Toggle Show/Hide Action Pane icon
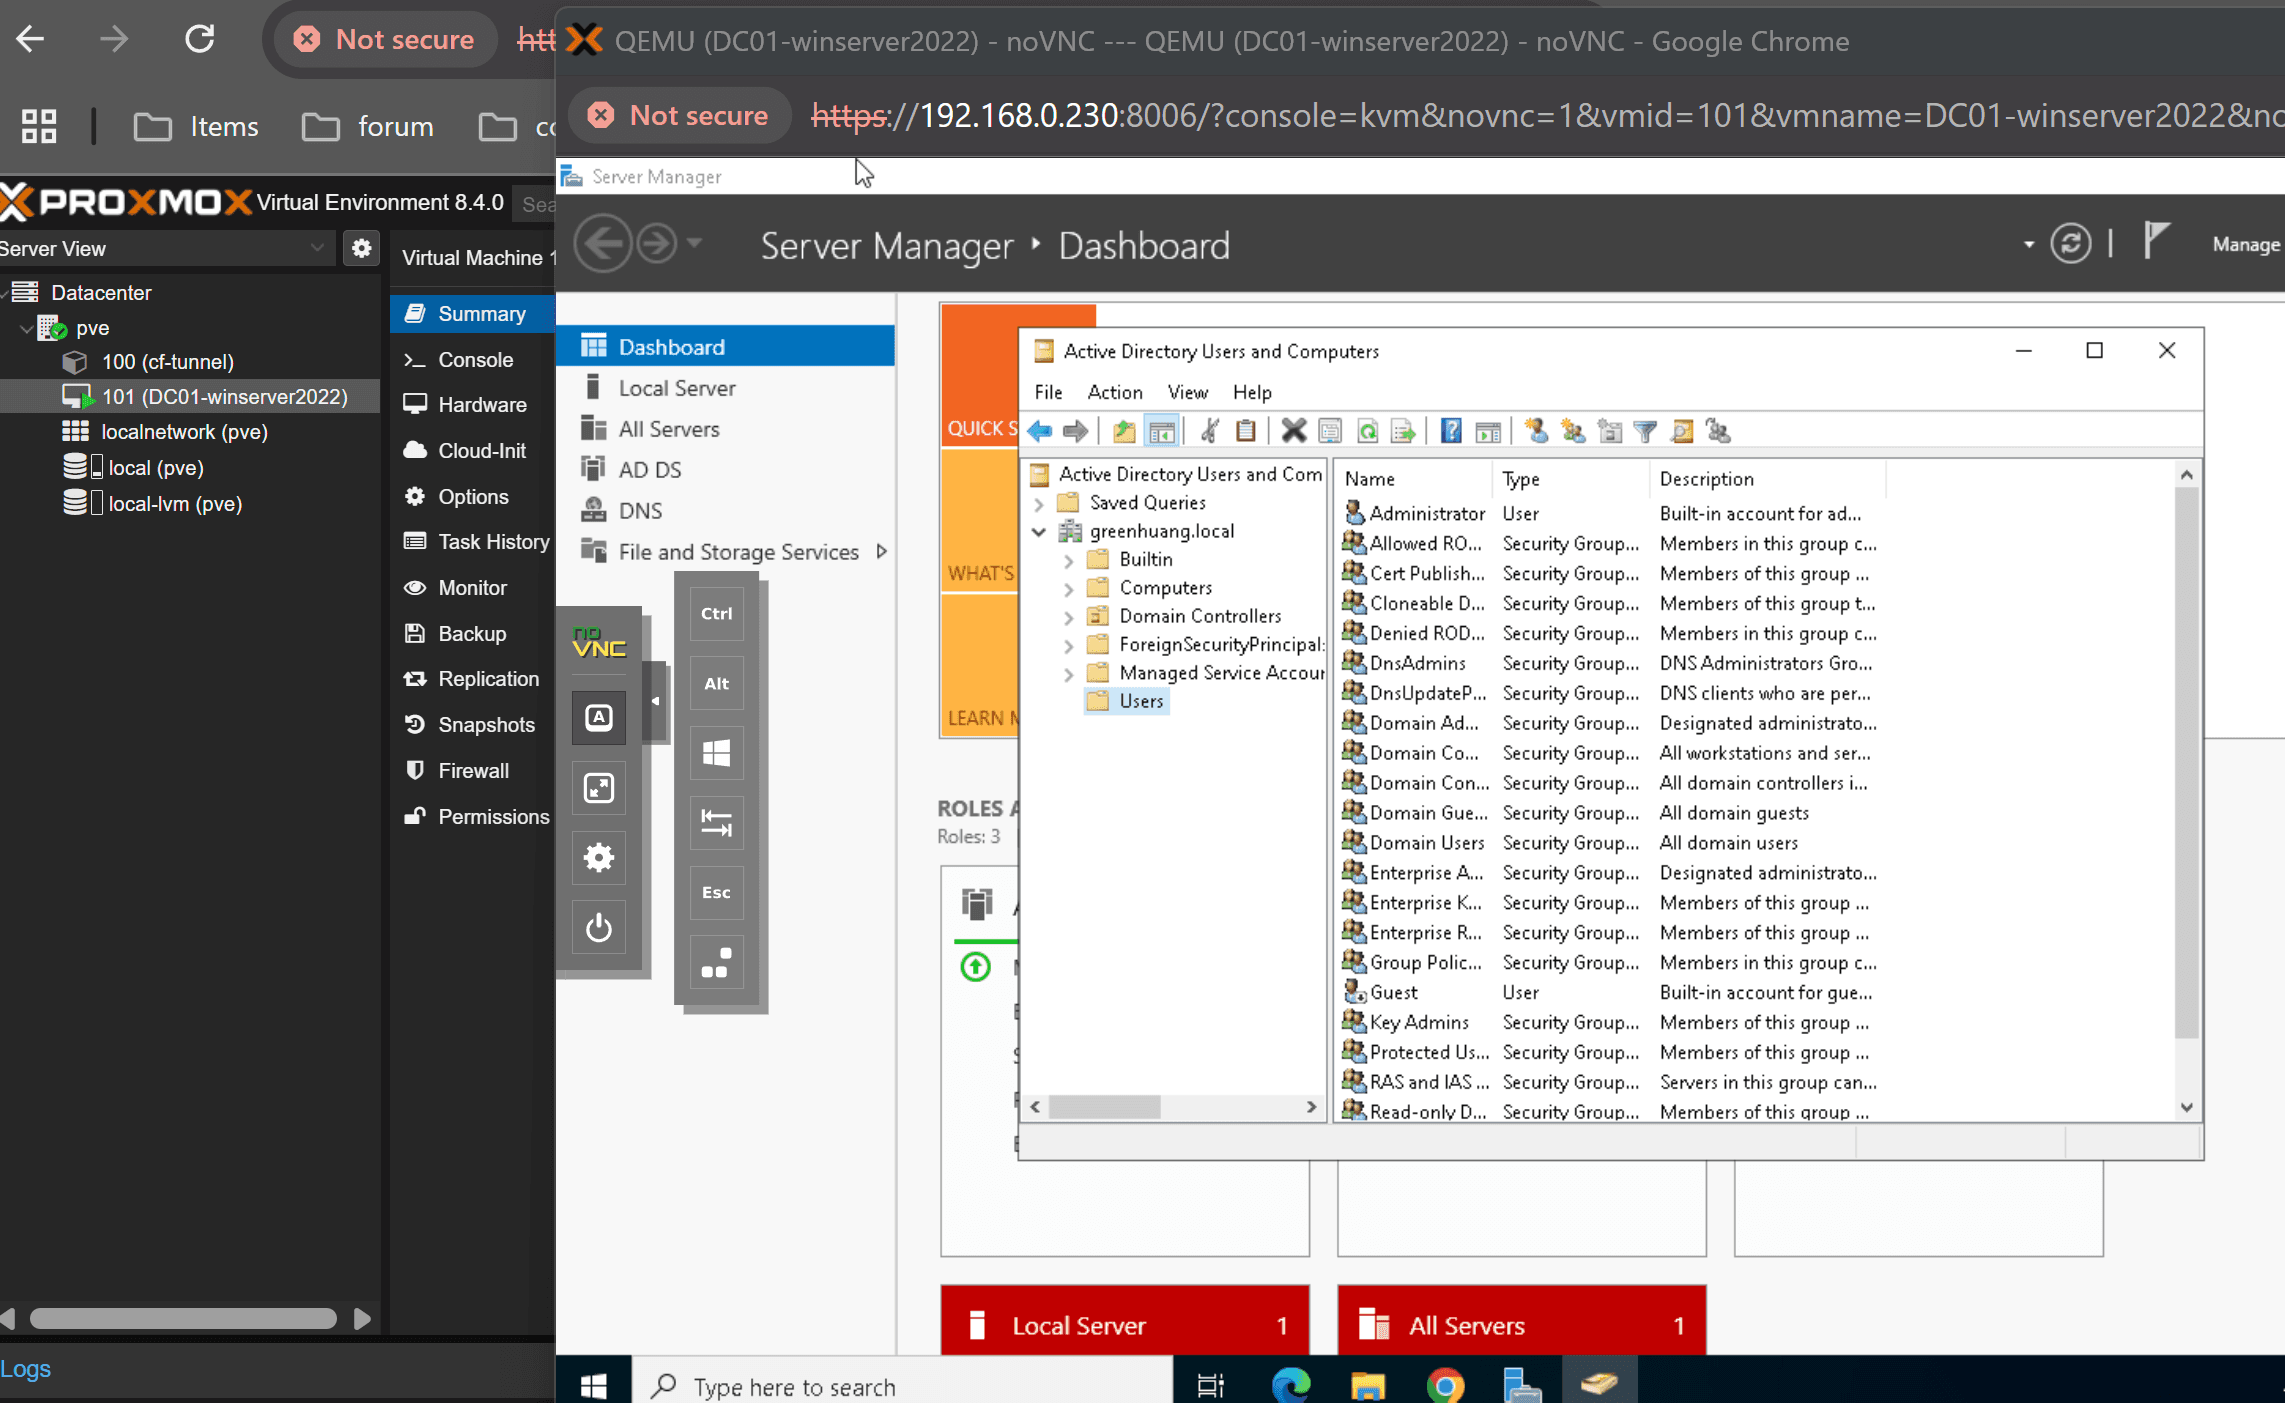 click(1488, 431)
